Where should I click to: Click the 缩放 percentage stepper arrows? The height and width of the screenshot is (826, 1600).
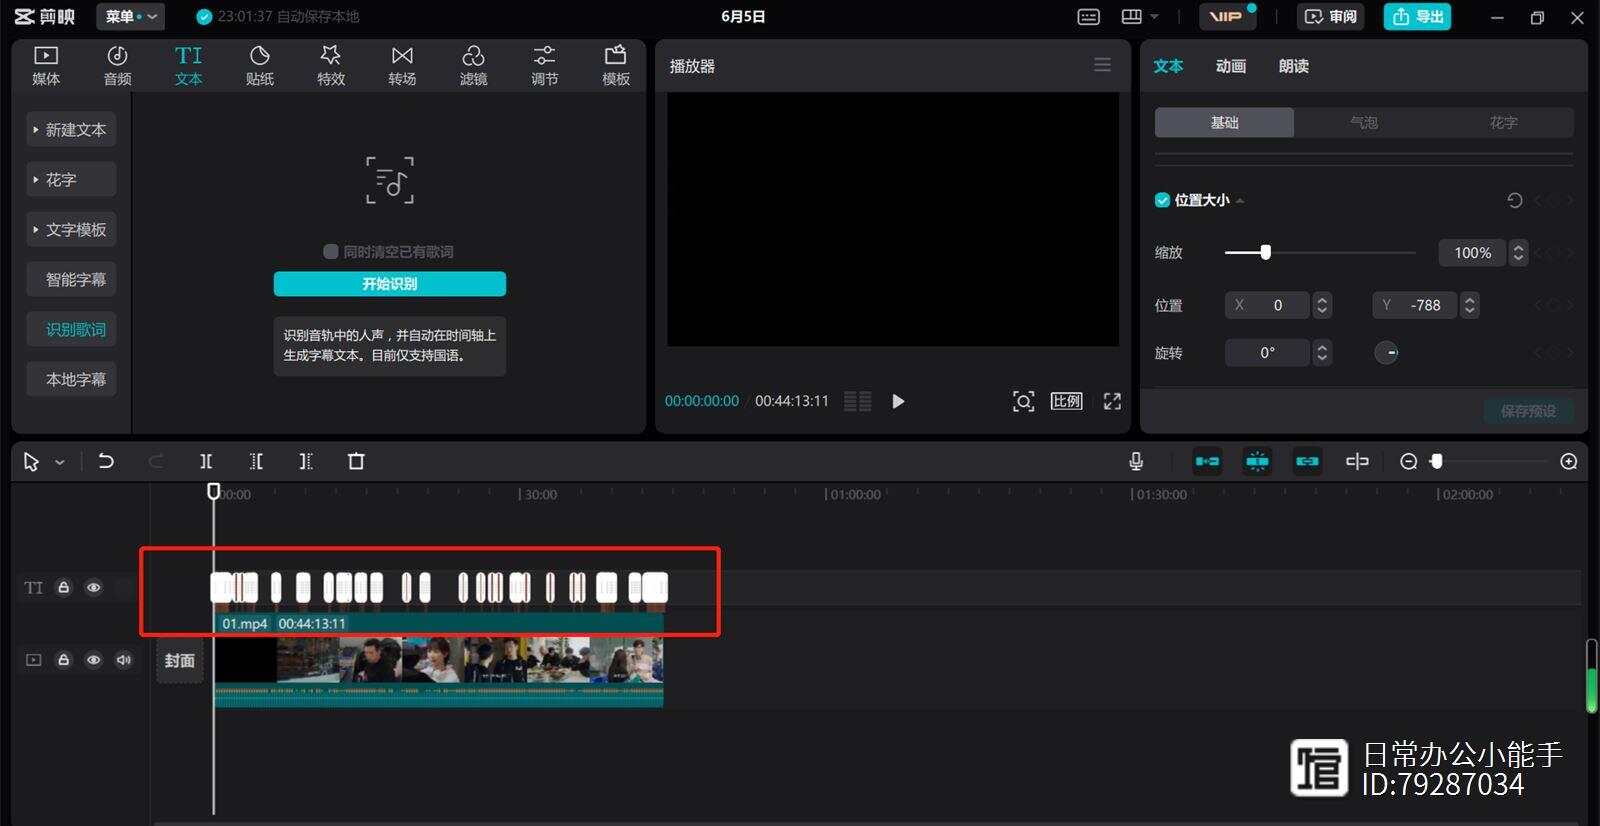(1518, 253)
